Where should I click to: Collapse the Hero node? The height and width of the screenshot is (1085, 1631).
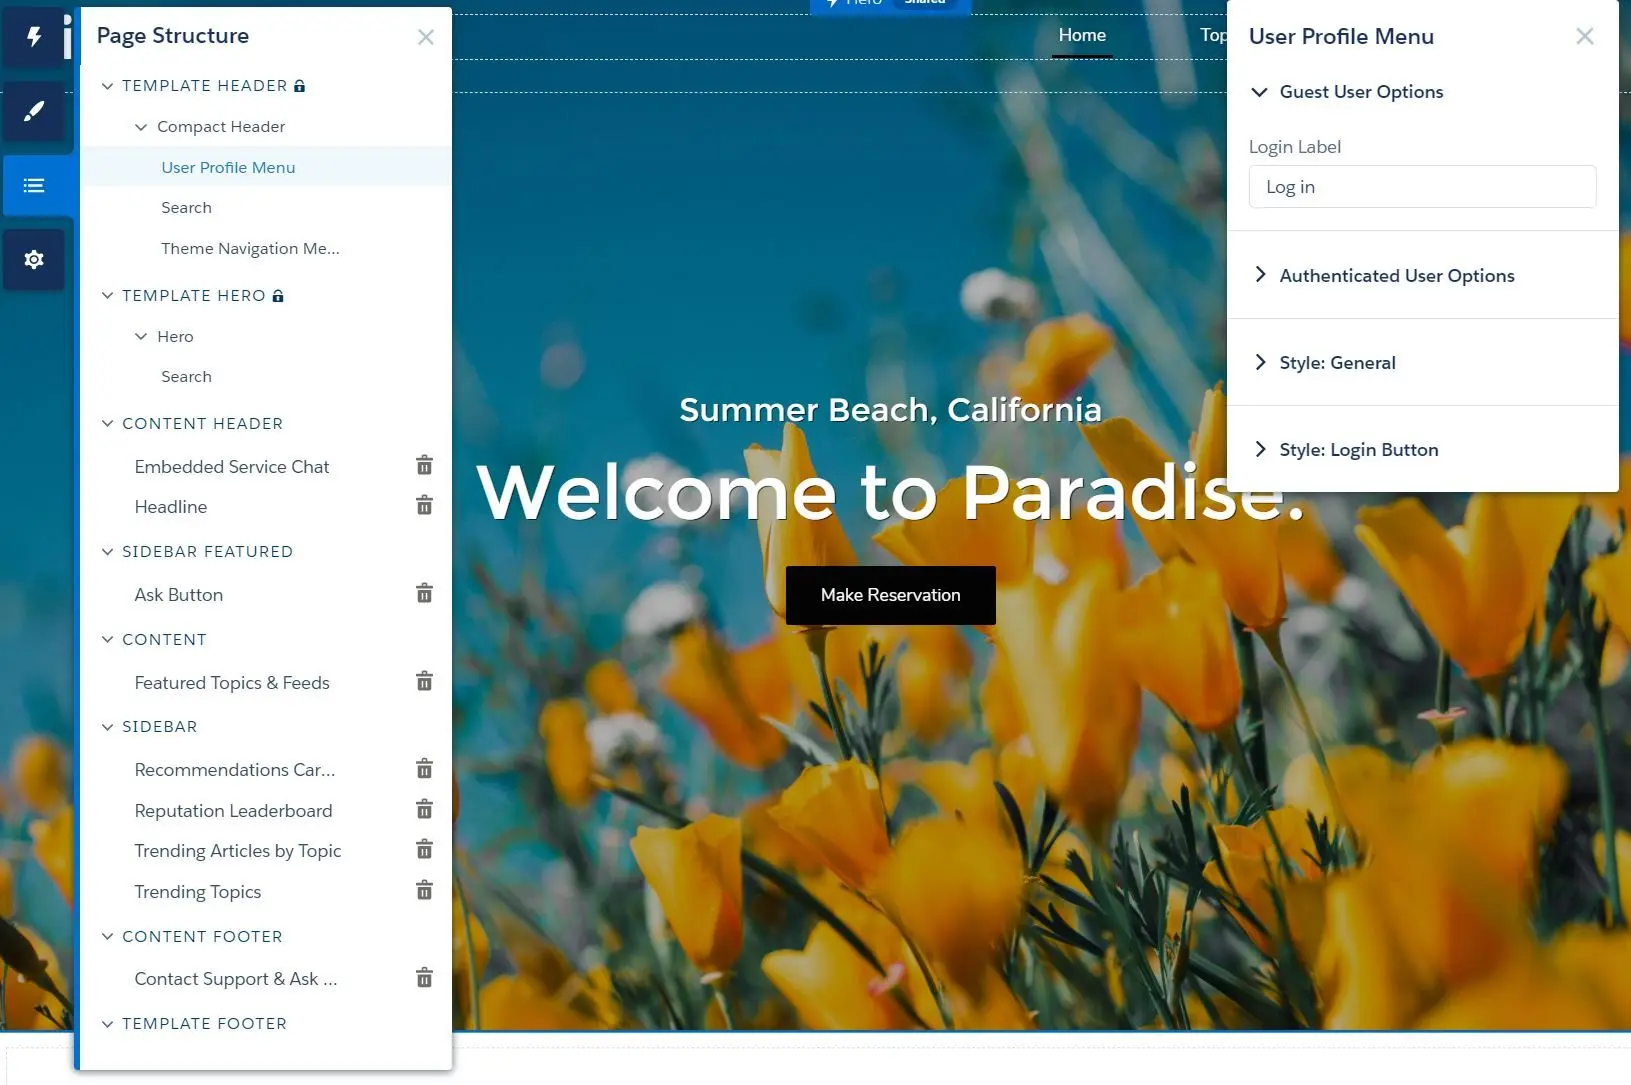tap(141, 337)
